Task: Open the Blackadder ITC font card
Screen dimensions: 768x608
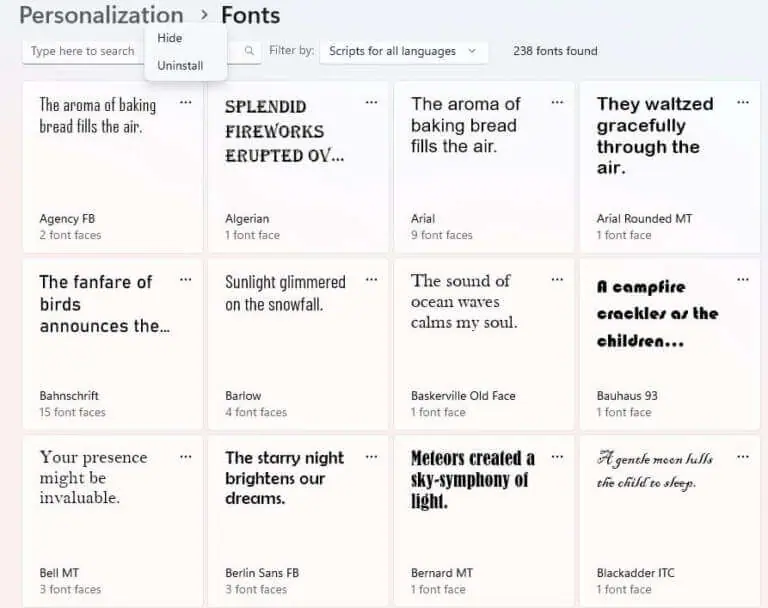Action: [x=670, y=522]
